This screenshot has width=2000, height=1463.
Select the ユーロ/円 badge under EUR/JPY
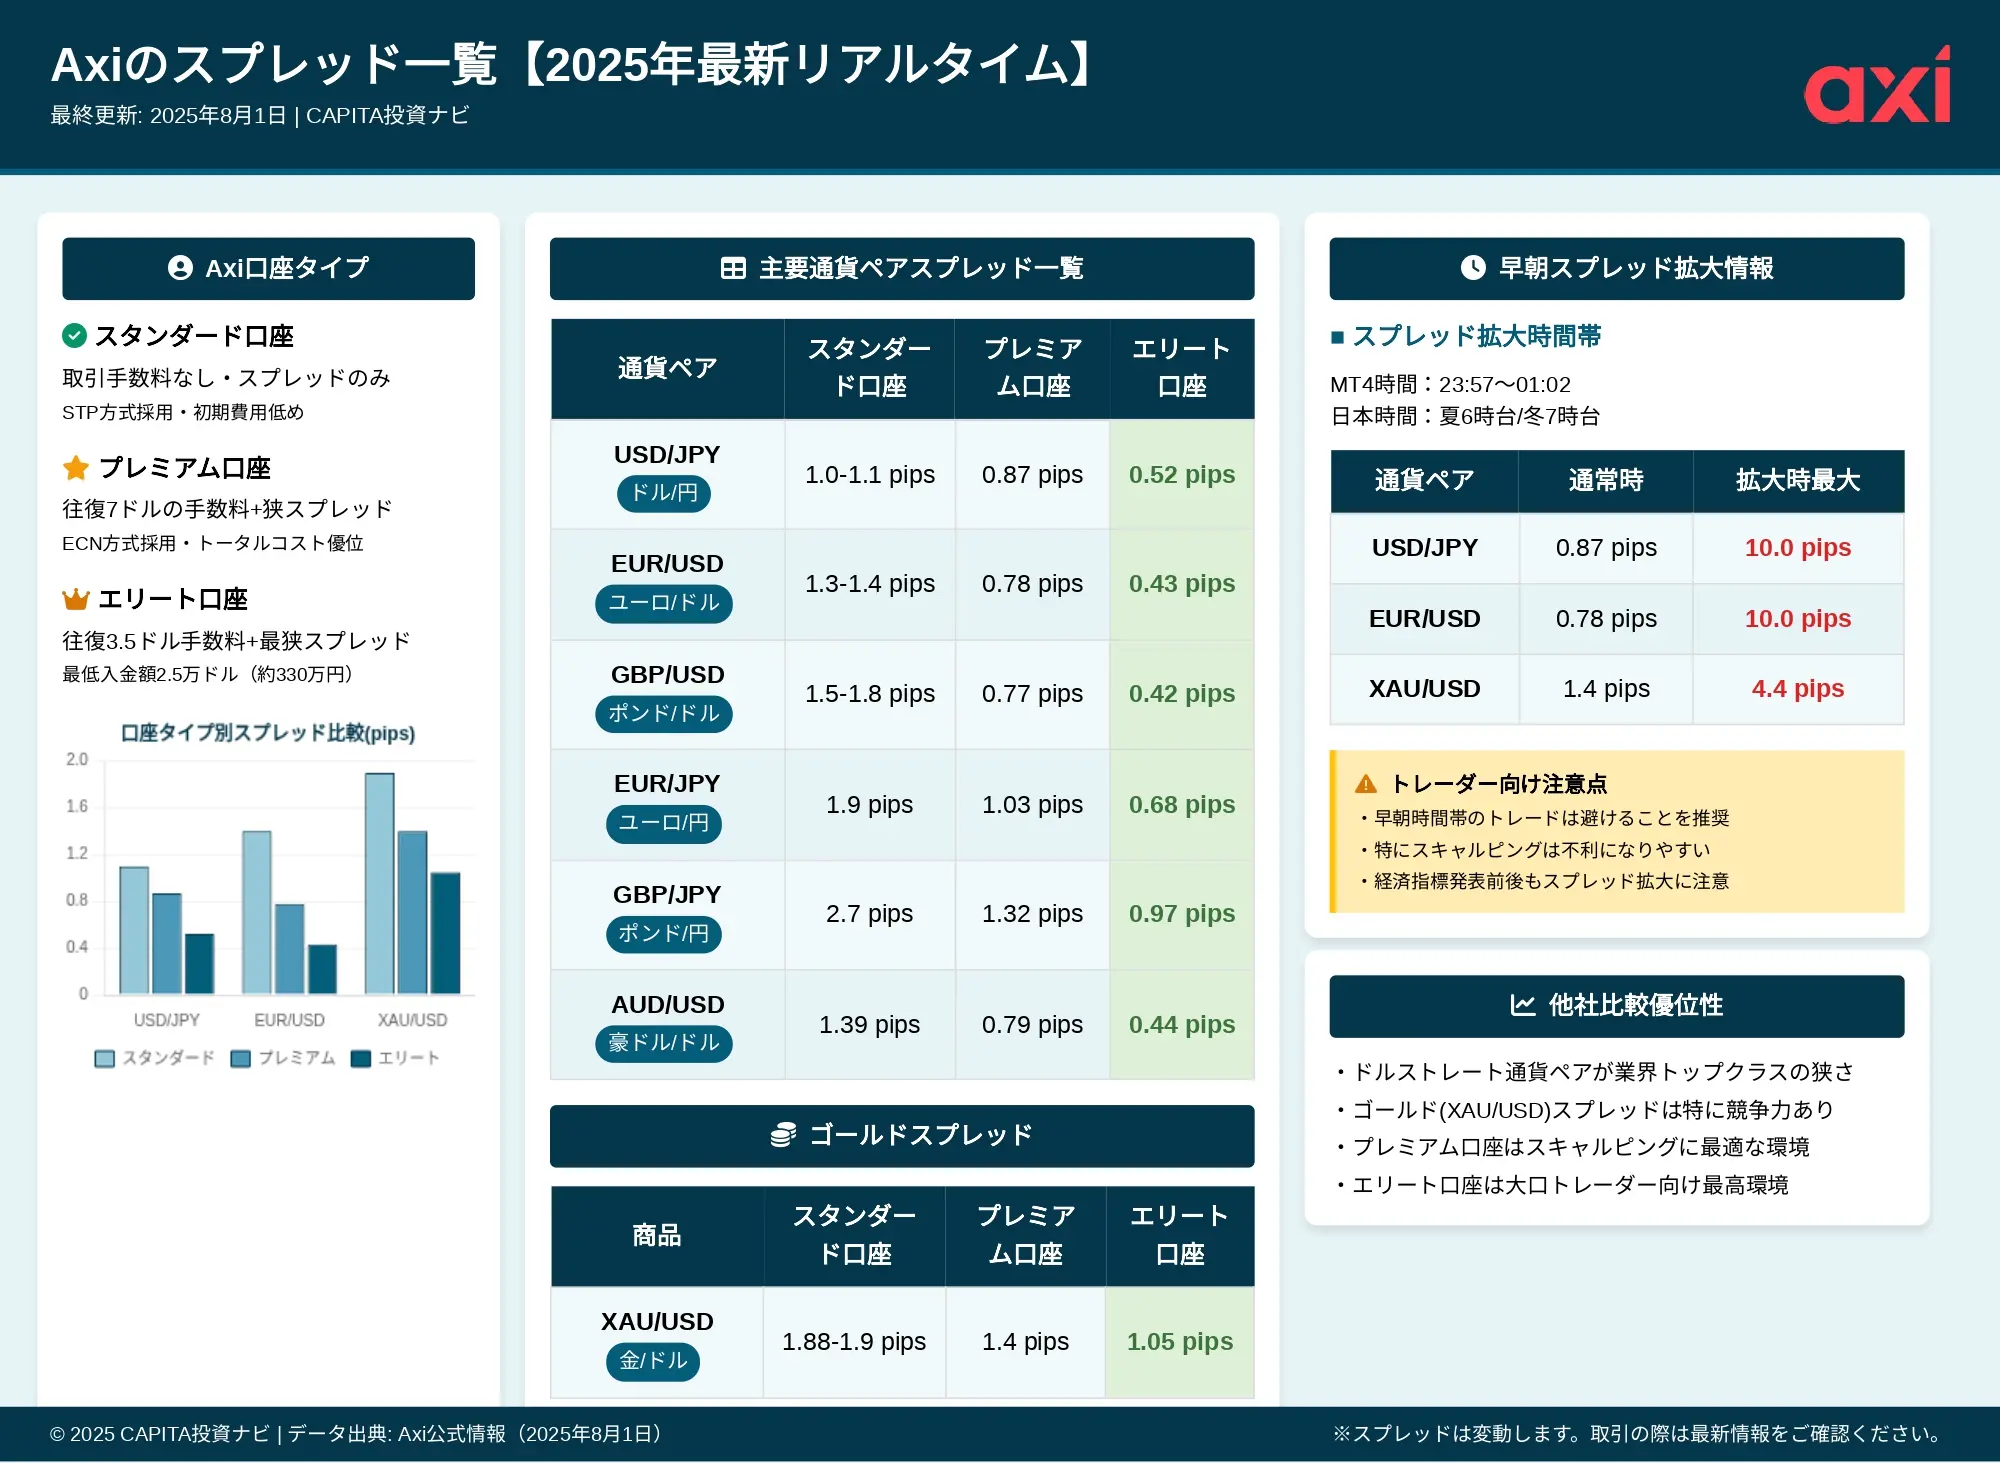click(664, 823)
